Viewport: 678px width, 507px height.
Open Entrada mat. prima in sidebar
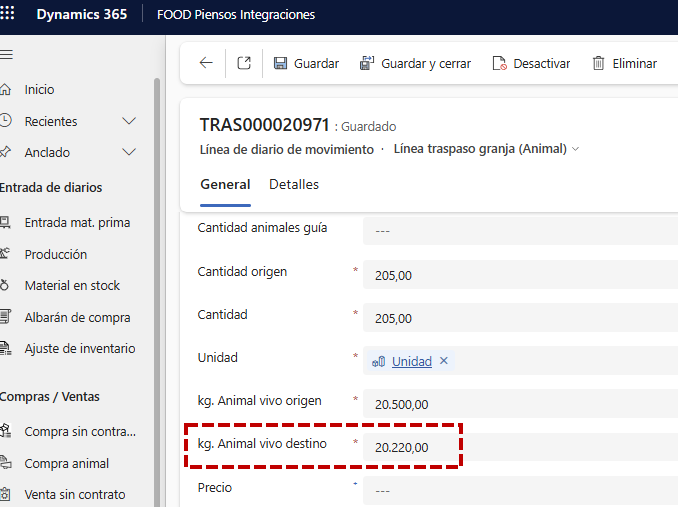tap(77, 222)
